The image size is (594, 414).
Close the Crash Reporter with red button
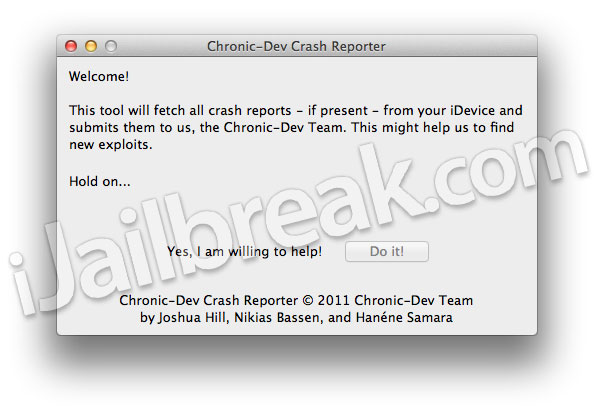pos(71,46)
